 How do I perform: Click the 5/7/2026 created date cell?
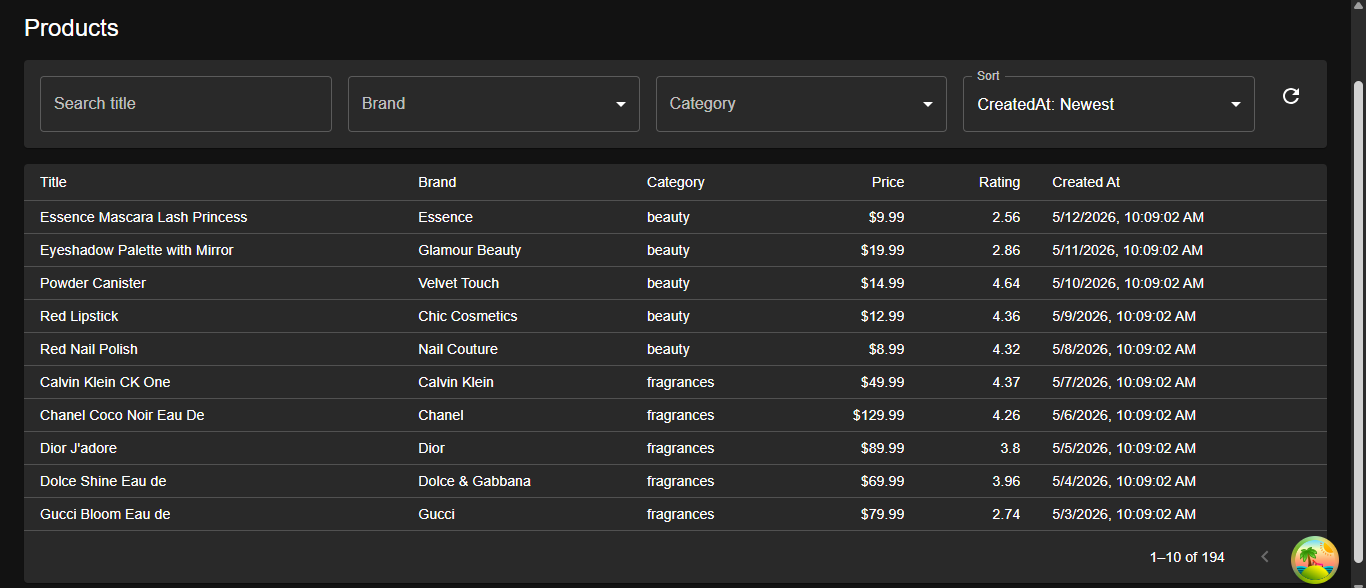click(x=1124, y=382)
